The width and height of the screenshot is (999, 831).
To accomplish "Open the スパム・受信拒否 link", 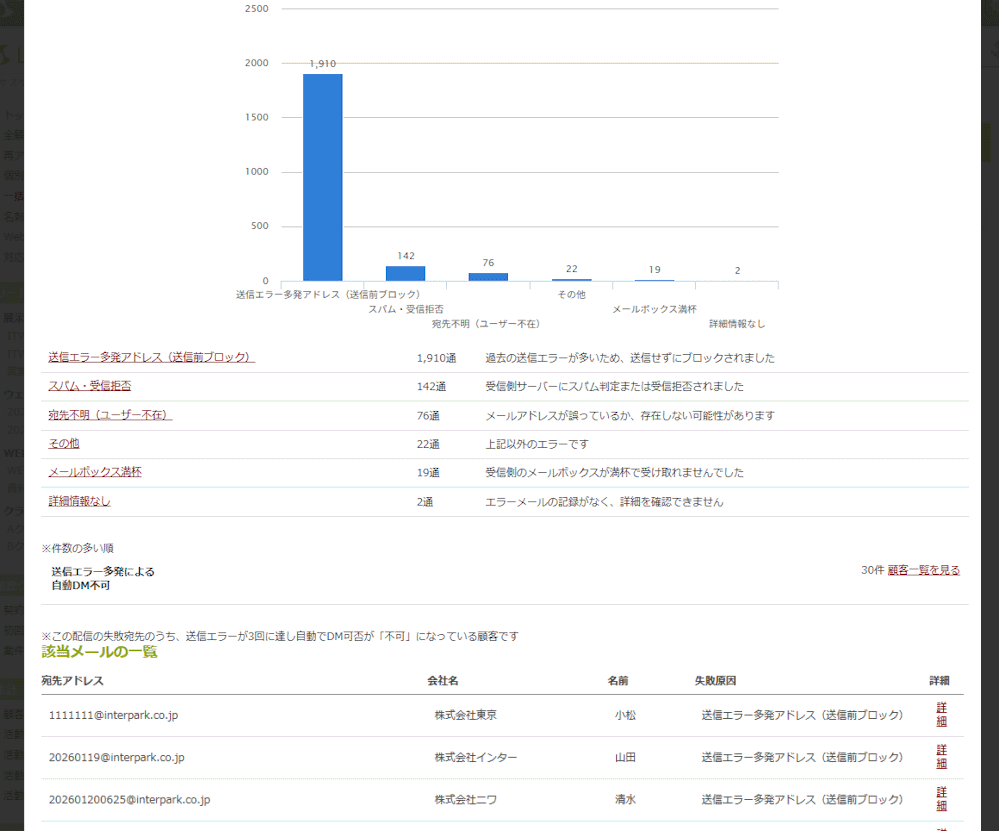I will pos(90,386).
